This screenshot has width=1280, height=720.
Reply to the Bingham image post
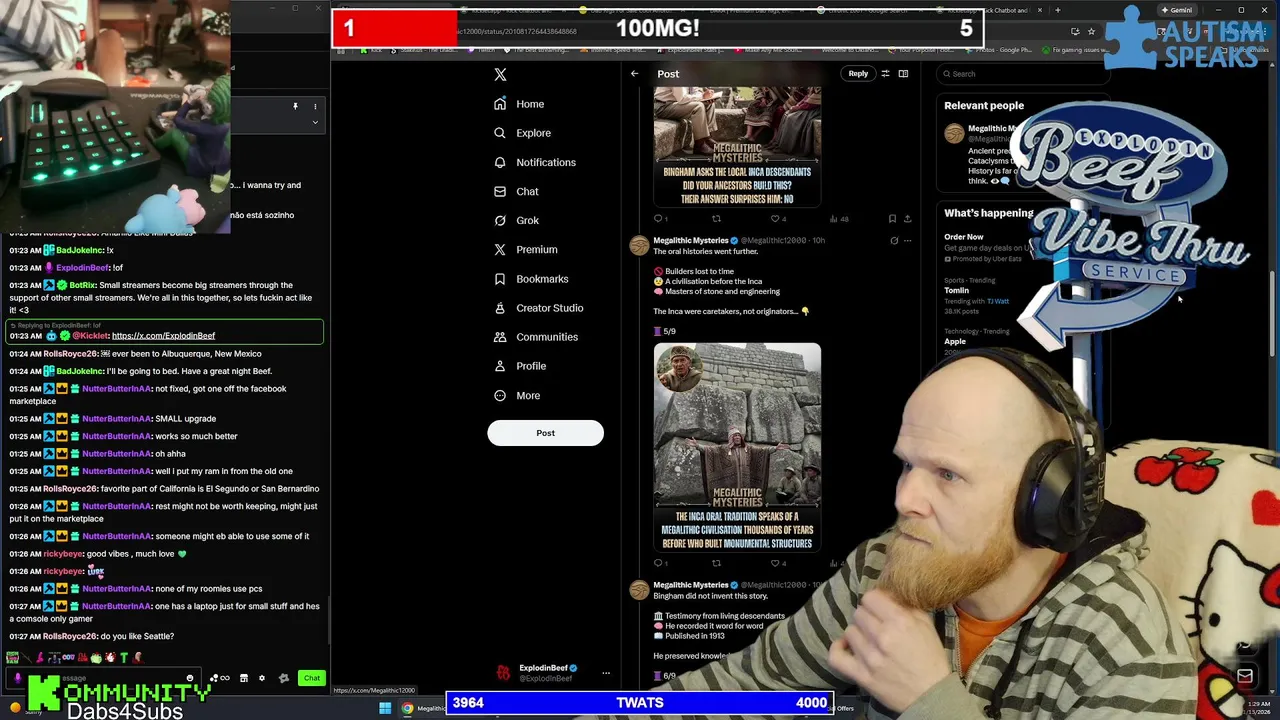tap(659, 219)
